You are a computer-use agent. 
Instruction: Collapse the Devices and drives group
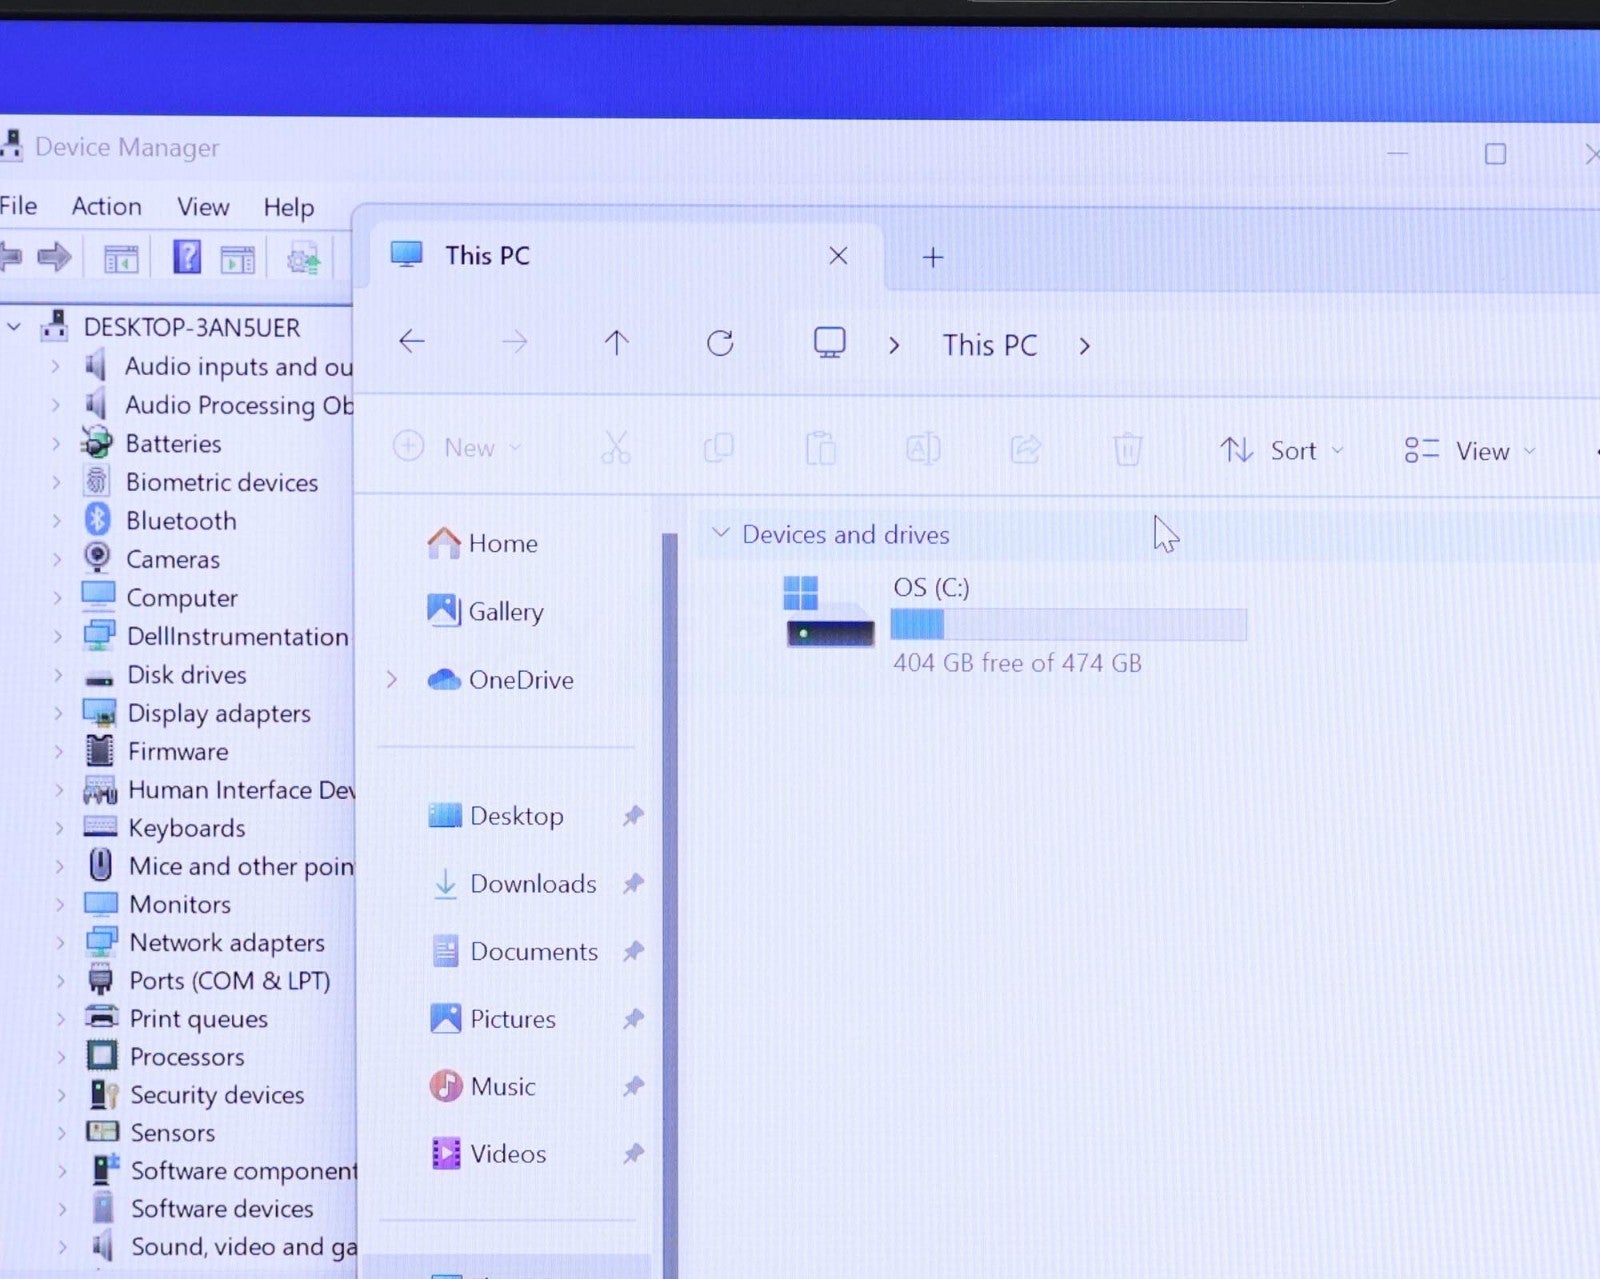(x=720, y=534)
